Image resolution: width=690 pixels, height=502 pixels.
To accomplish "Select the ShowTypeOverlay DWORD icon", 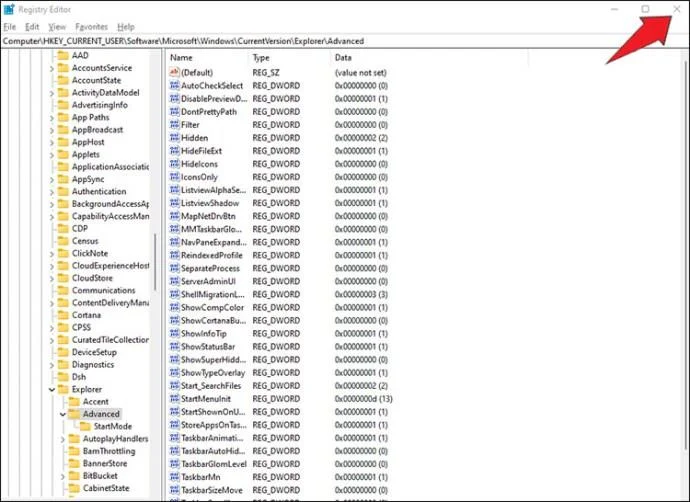I will 175,373.
